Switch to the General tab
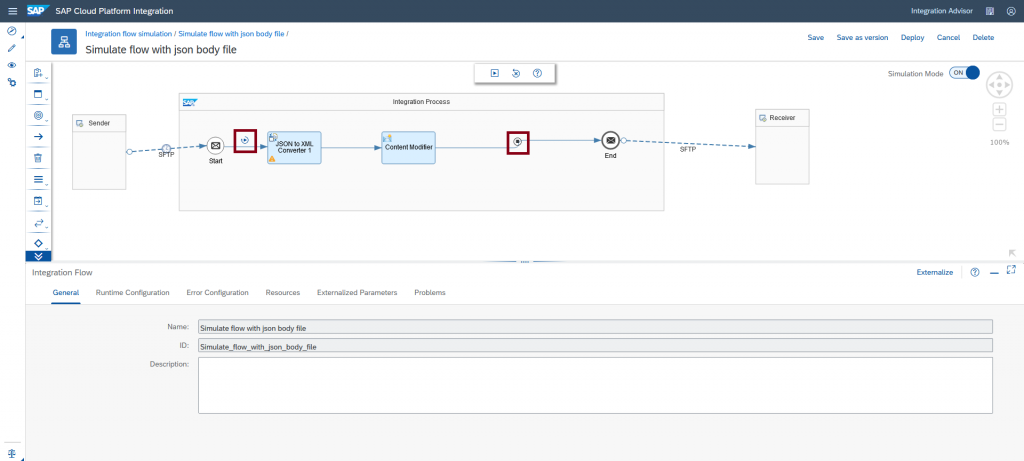 click(x=66, y=293)
